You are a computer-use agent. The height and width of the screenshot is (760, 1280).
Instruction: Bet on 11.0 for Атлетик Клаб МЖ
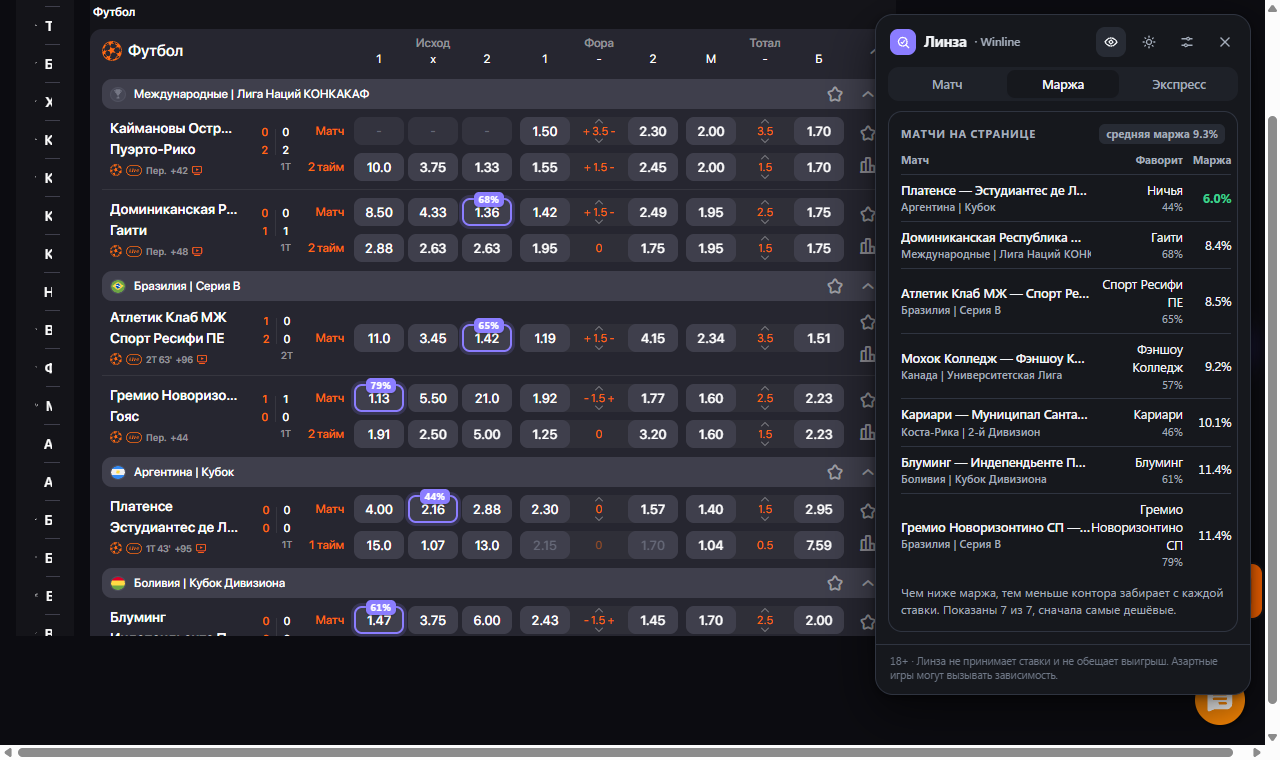click(379, 339)
